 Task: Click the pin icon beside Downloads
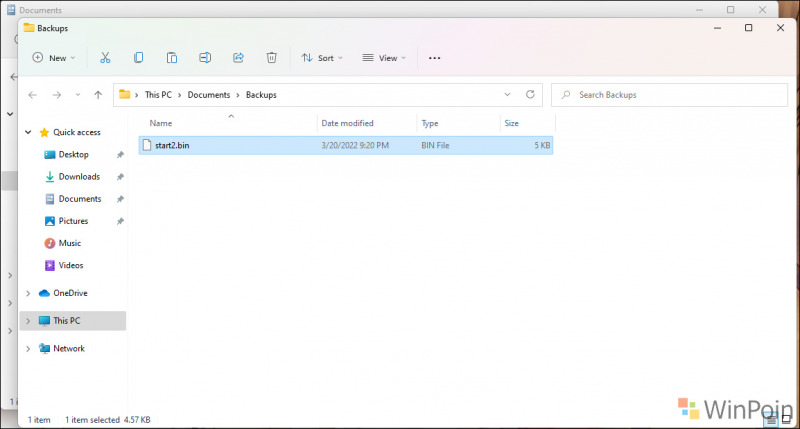[120, 176]
